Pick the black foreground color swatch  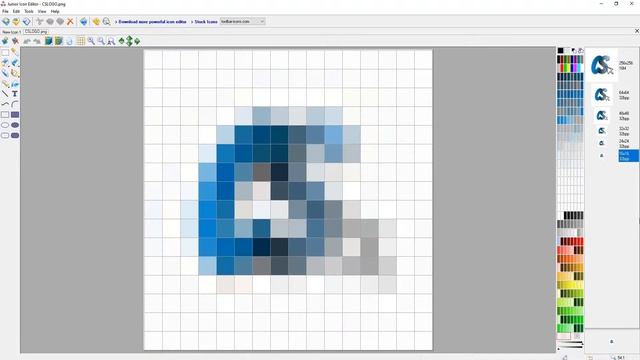[561, 51]
